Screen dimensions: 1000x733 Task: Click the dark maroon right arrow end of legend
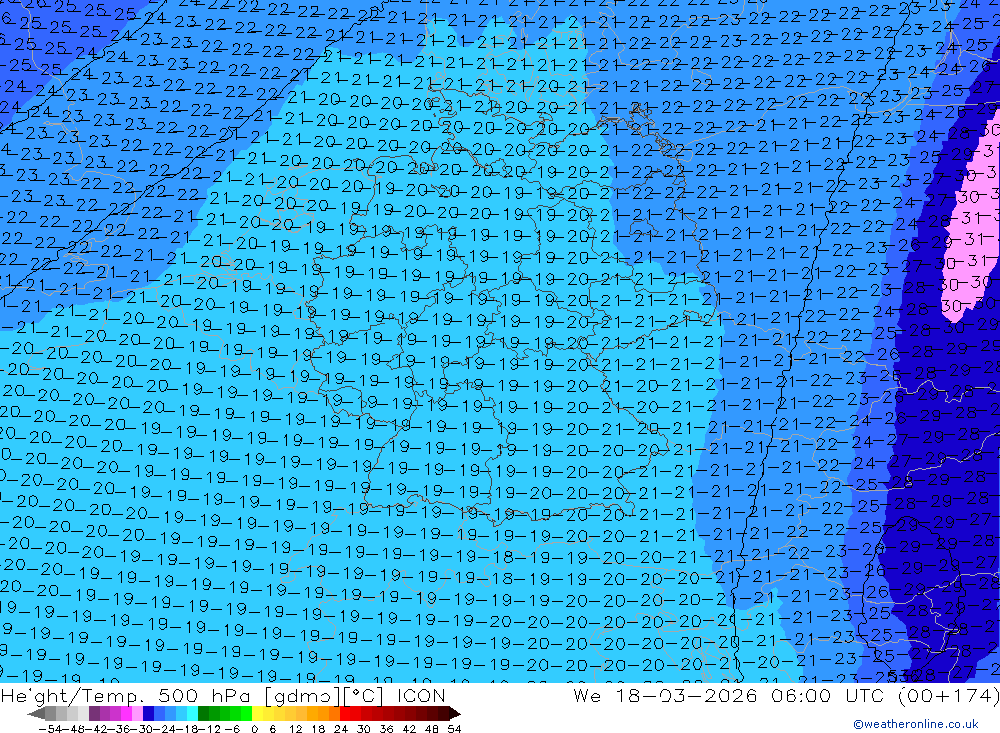[x=455, y=714]
